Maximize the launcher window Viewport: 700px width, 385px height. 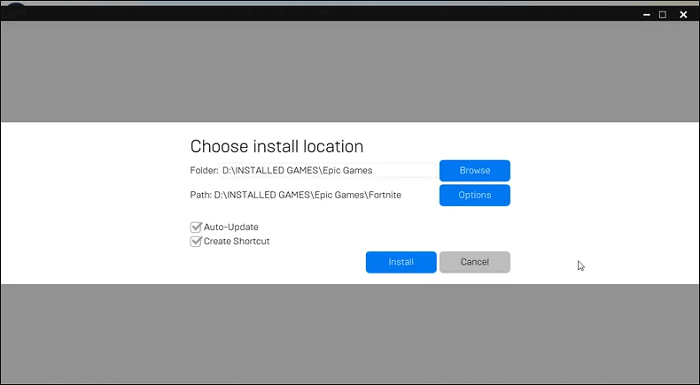pos(662,15)
